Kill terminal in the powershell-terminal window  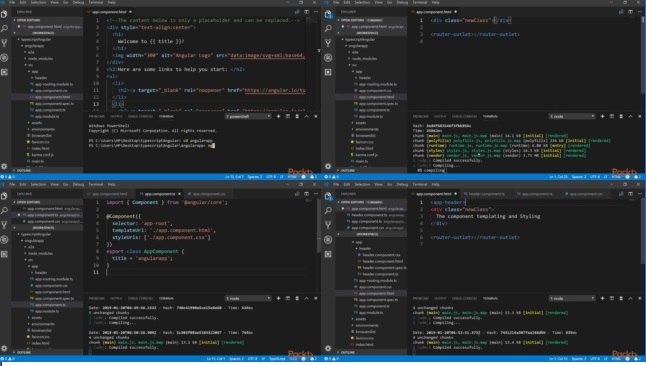pyautogui.click(x=297, y=117)
